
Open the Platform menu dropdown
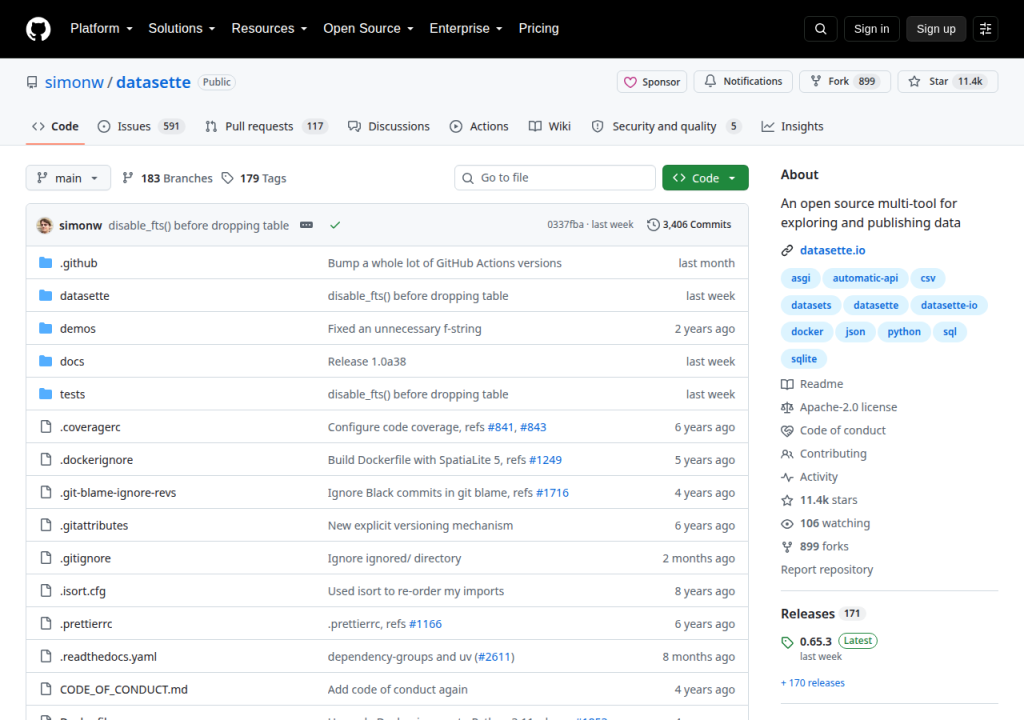(x=101, y=29)
